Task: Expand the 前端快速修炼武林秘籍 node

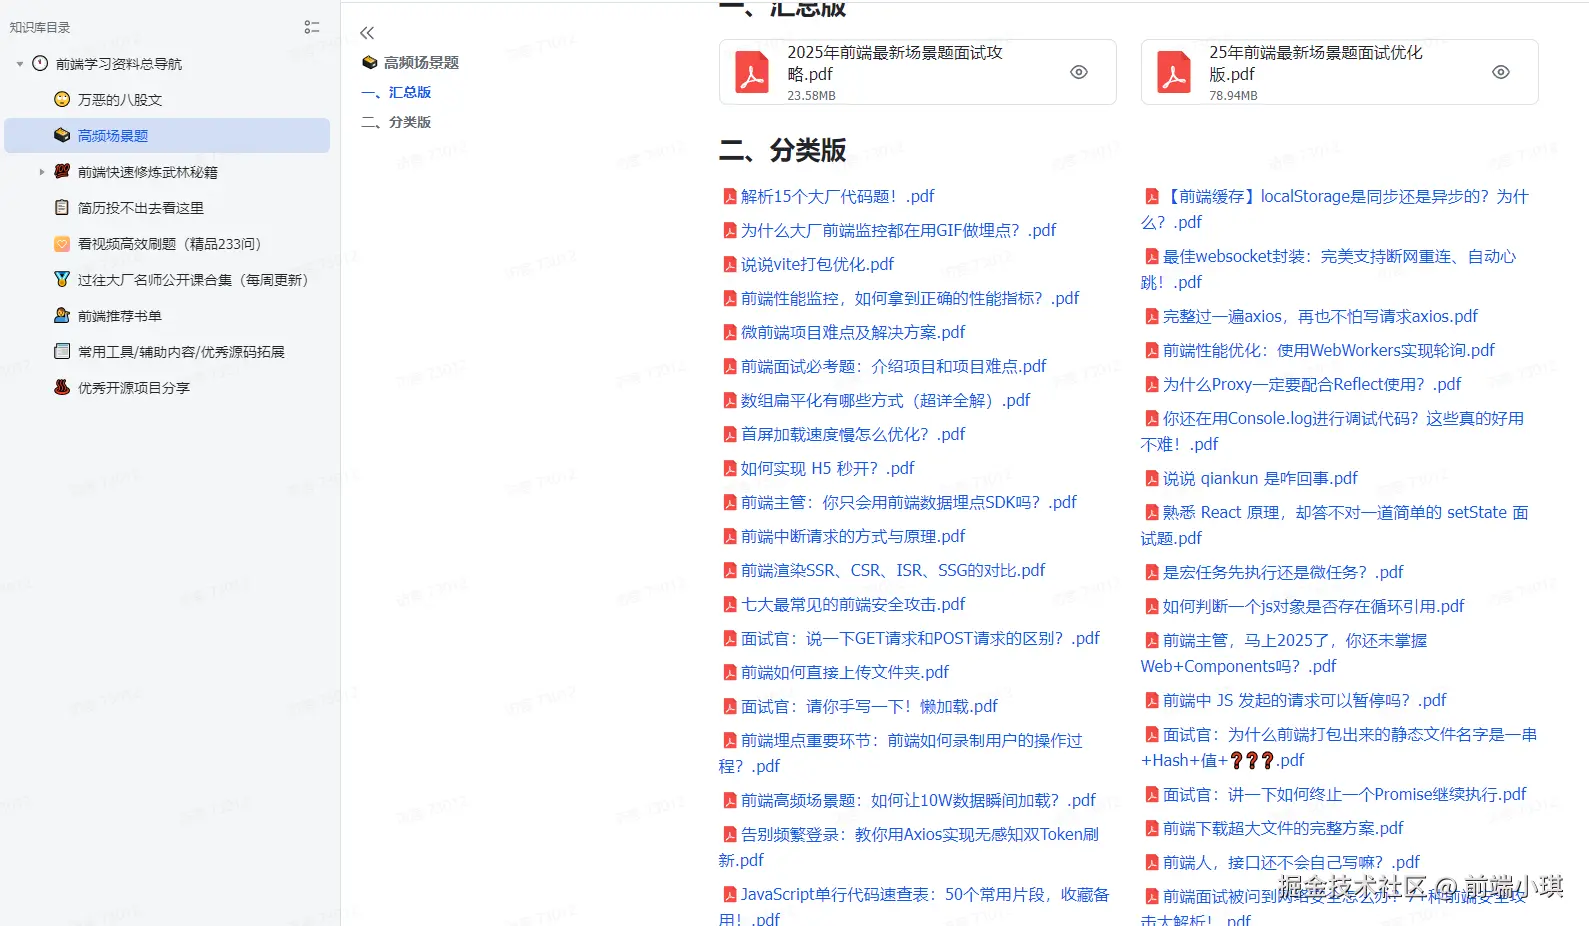Action: coord(42,172)
